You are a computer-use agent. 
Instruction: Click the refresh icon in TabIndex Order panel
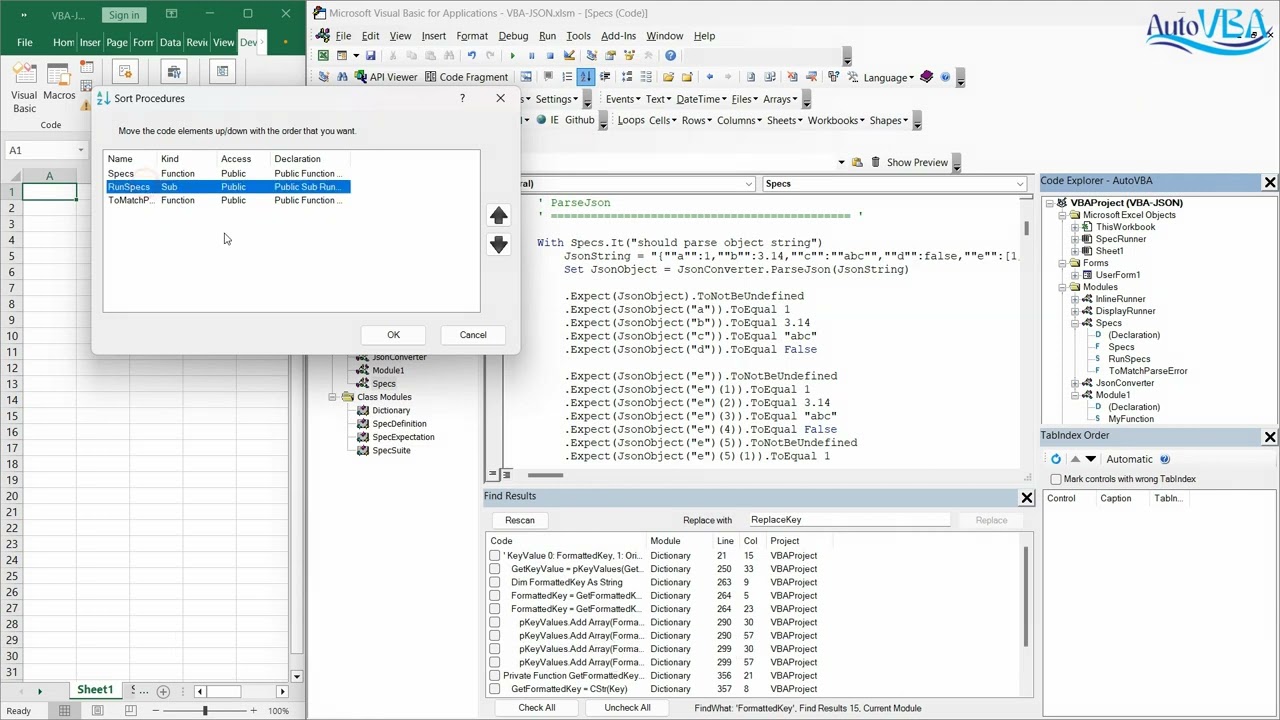coord(1055,459)
